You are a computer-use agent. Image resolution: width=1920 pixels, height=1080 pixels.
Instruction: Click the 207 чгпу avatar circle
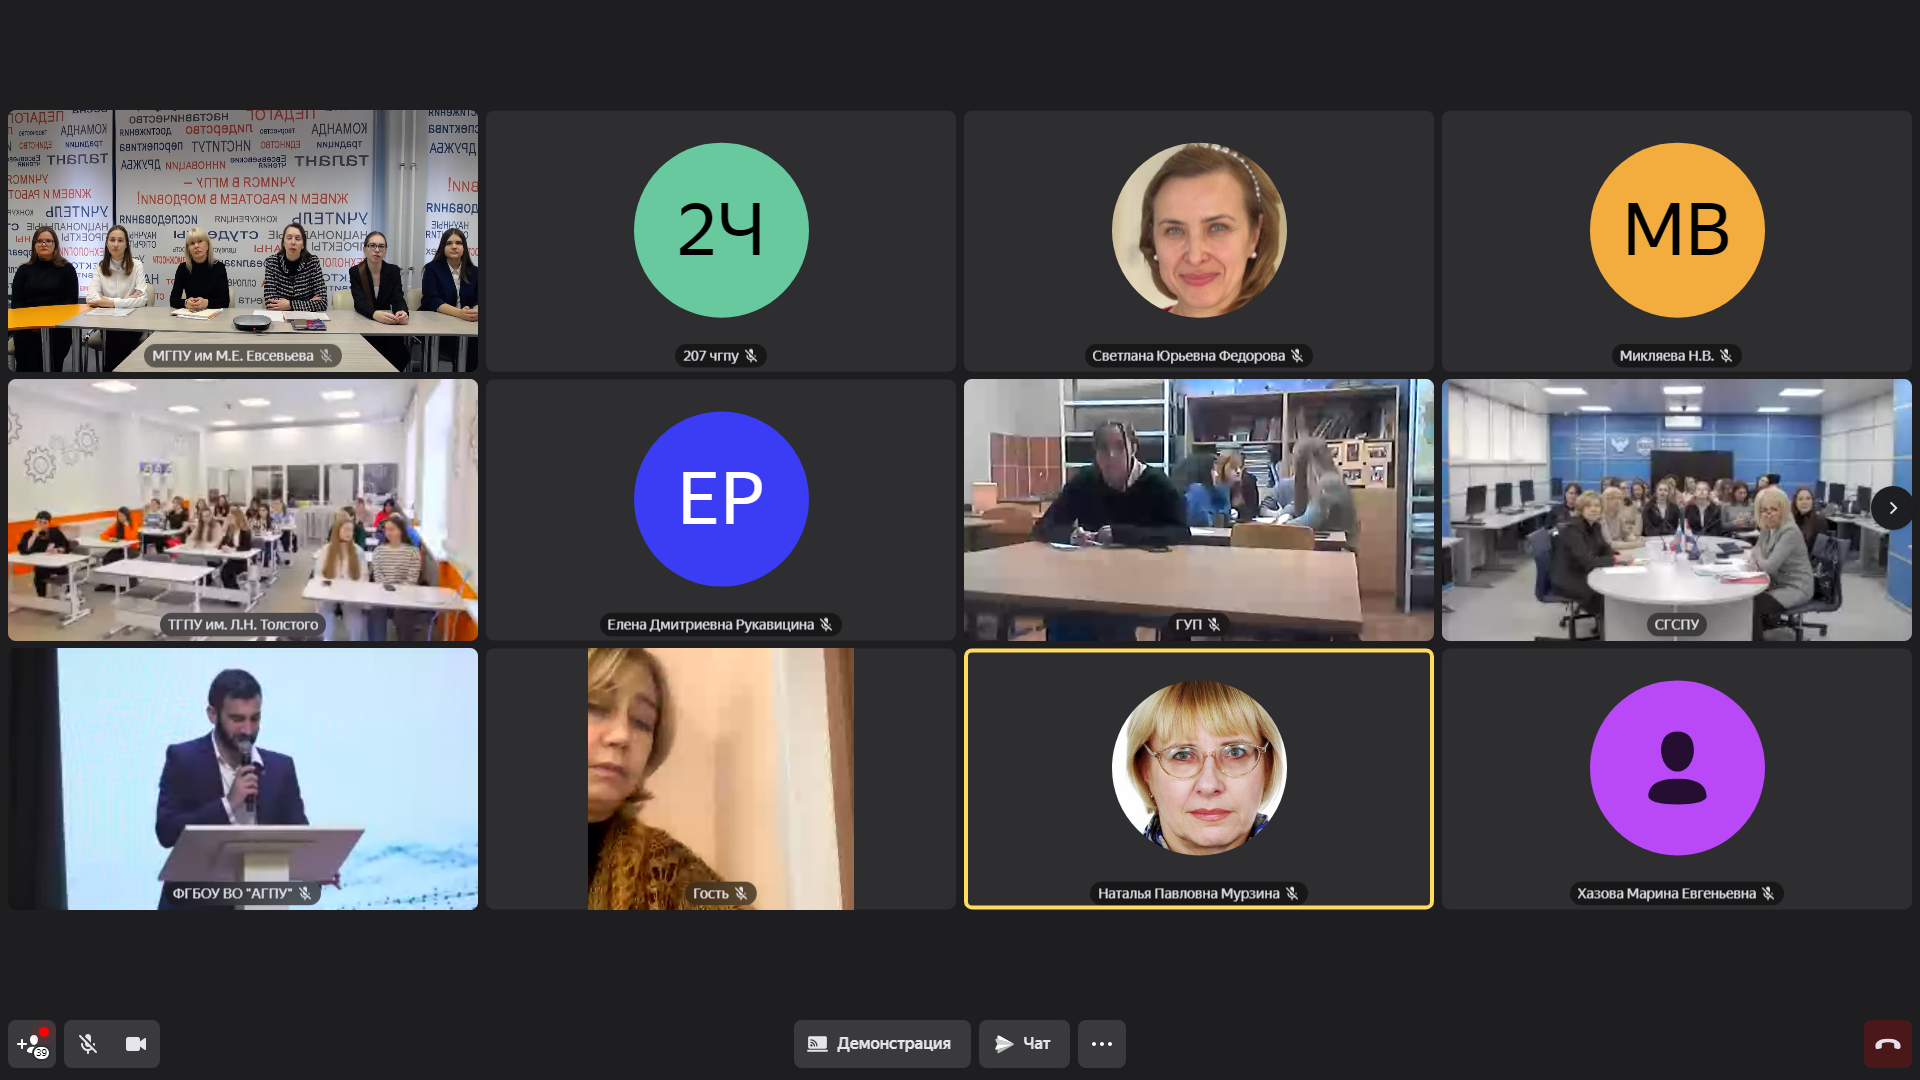coord(721,230)
